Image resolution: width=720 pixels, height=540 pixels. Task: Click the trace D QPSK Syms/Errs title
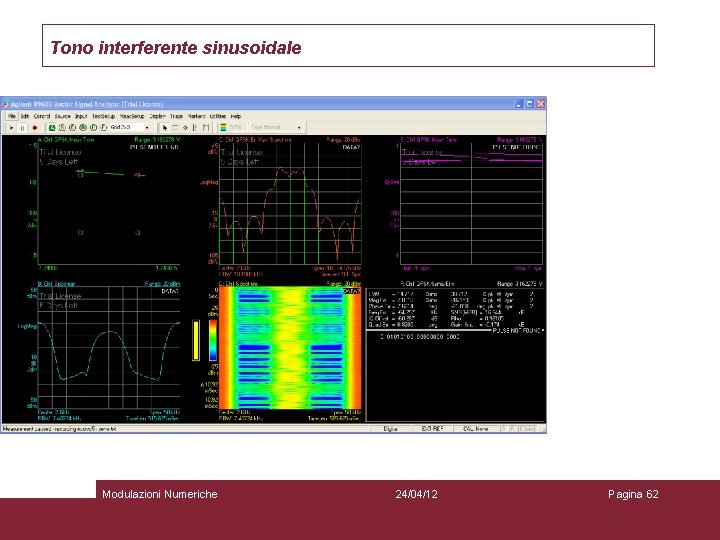(427, 284)
